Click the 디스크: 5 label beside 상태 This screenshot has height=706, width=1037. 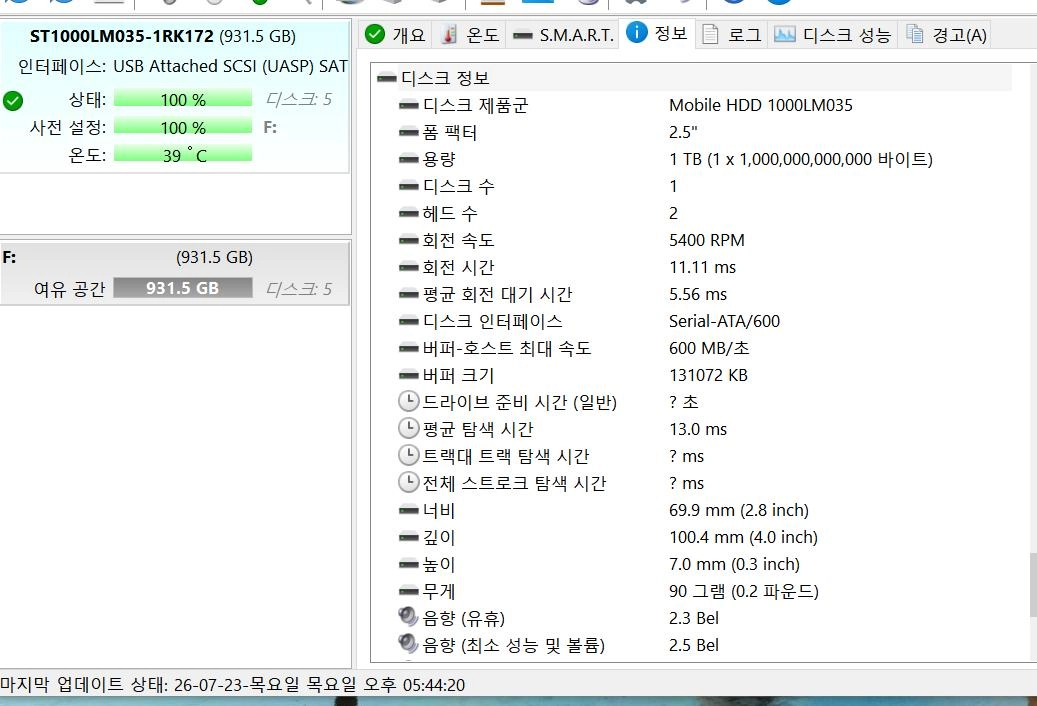(x=299, y=99)
